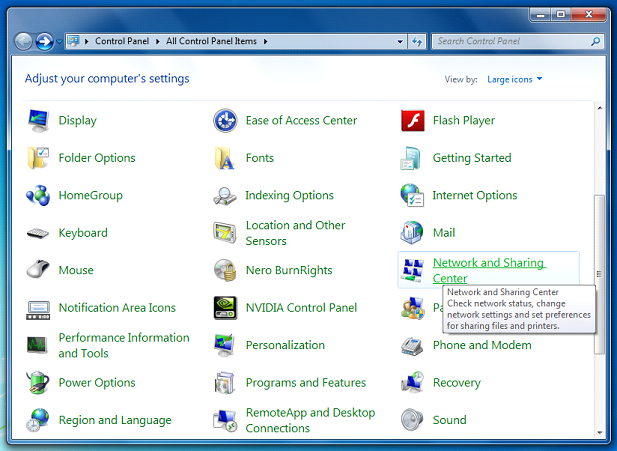Open the Display link
The height and width of the screenshot is (451, 617).
point(78,120)
